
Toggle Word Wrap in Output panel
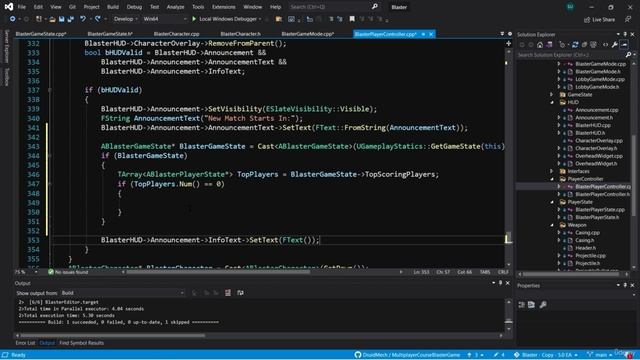coord(240,293)
